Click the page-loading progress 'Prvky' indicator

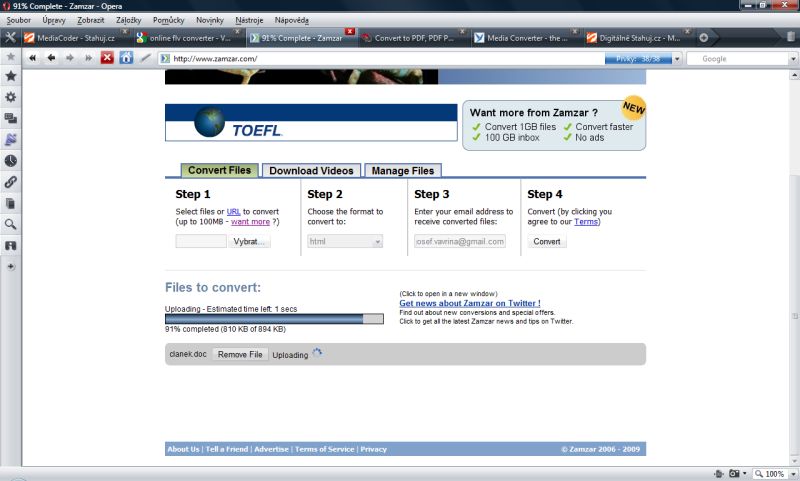[638, 59]
